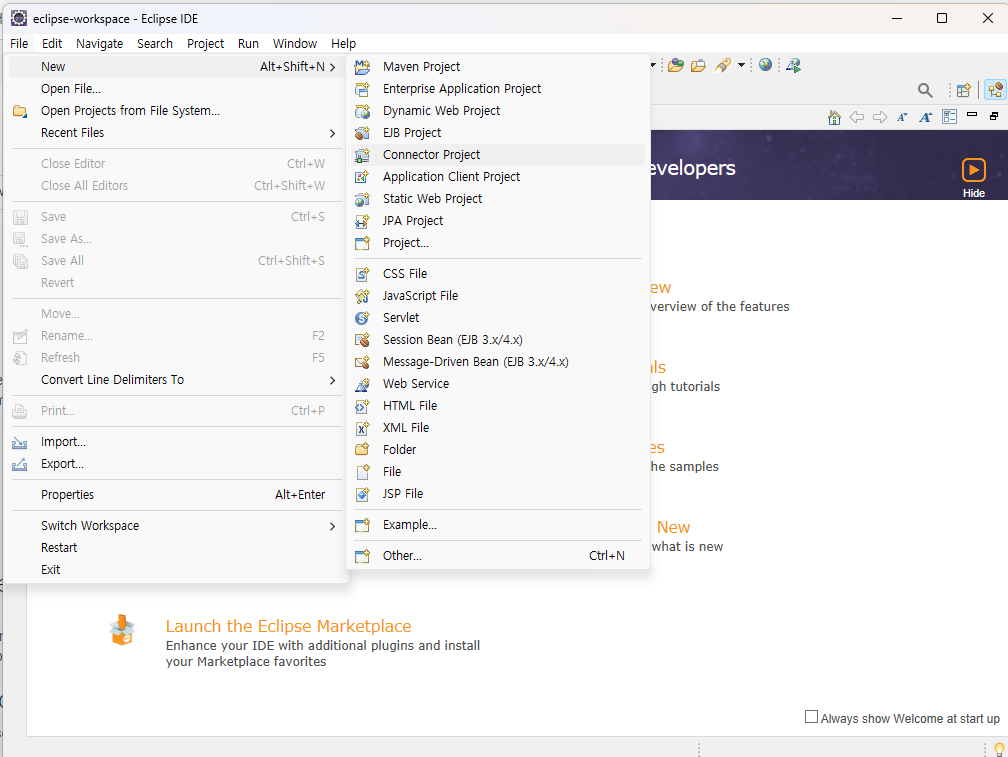Select JSP File icon

point(363,494)
